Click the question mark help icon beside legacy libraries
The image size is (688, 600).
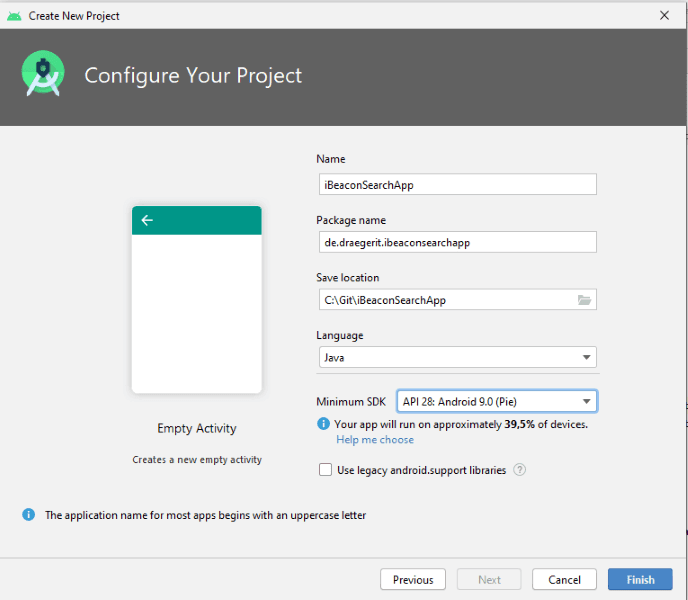tap(520, 470)
